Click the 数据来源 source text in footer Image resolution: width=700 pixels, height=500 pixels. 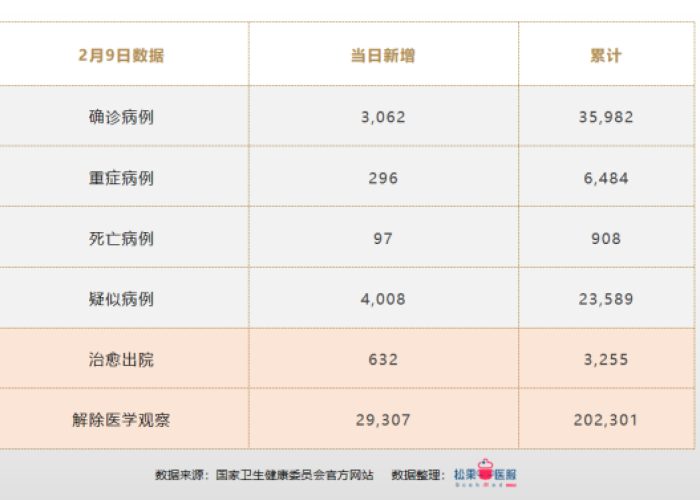[264, 475]
